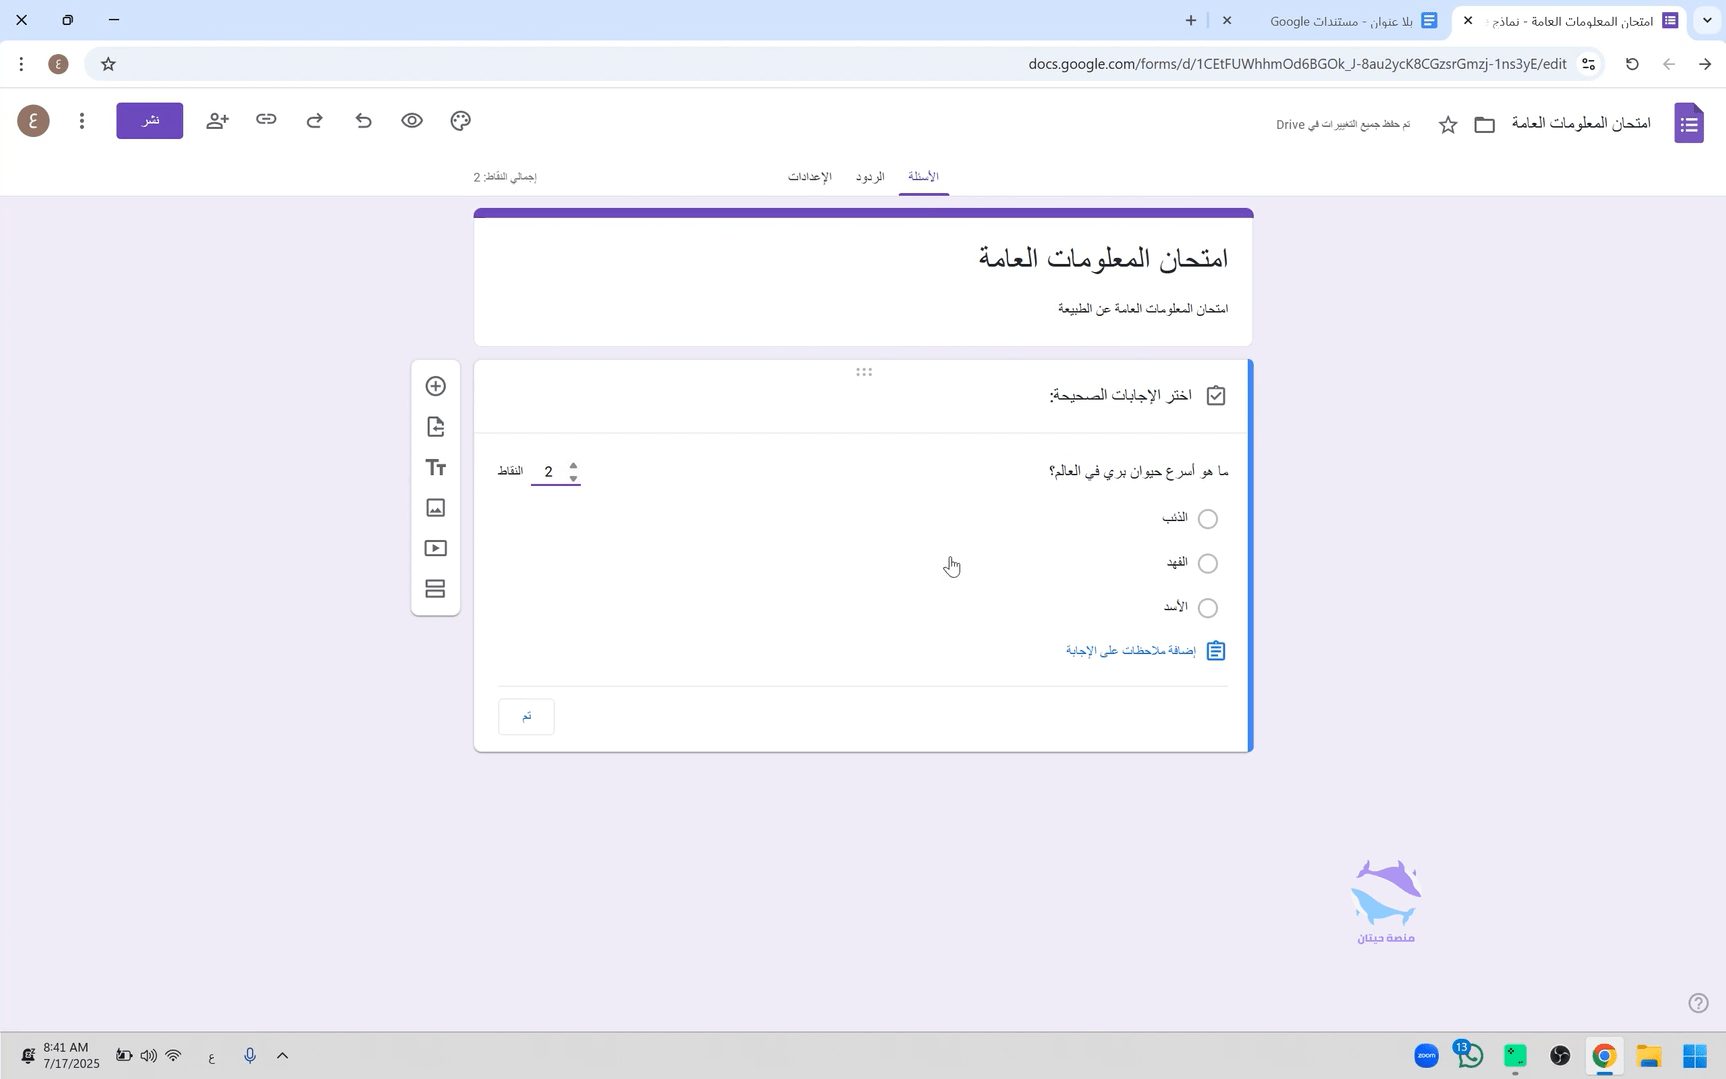
Task: Add a title and description block
Action: [x=435, y=468]
